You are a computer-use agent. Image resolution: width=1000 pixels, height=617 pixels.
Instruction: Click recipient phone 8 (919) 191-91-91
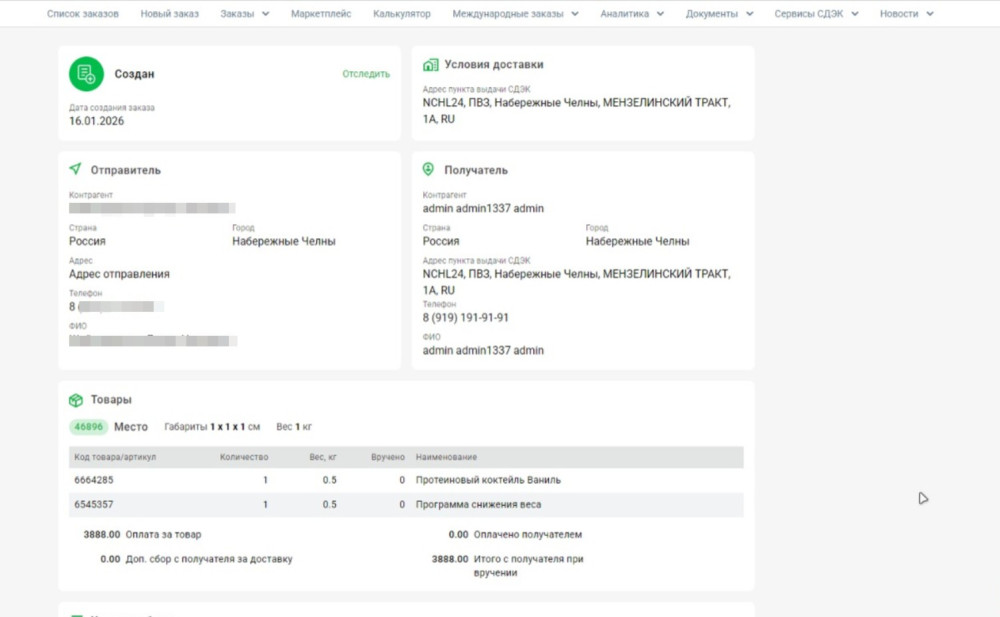coord(466,318)
